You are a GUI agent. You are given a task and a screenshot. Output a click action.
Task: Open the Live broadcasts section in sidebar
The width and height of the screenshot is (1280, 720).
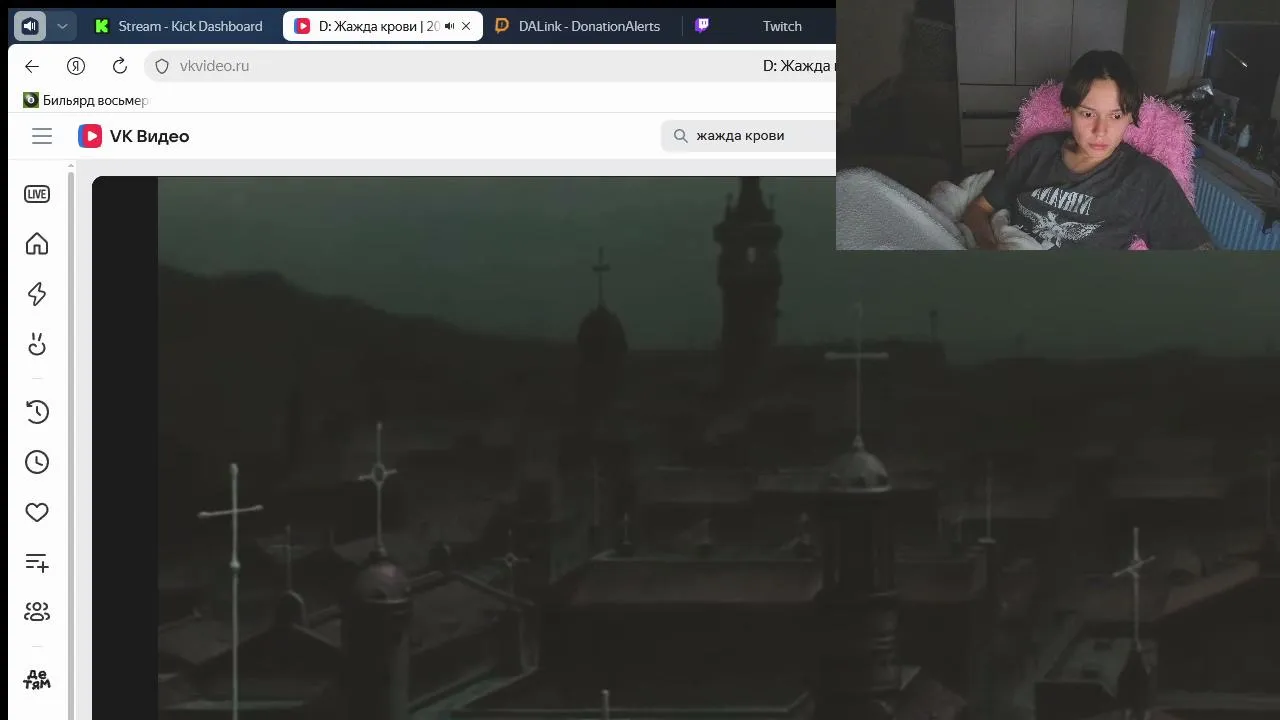click(x=37, y=194)
